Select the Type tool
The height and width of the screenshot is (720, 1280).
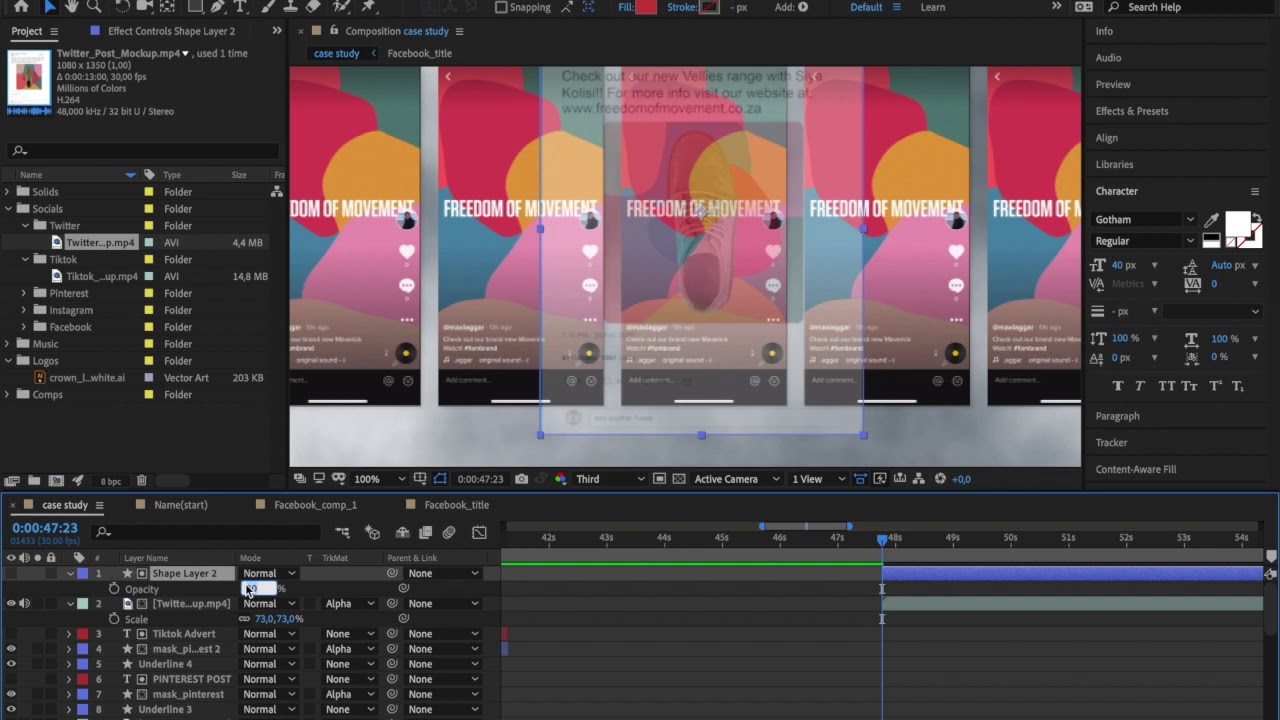tap(240, 7)
